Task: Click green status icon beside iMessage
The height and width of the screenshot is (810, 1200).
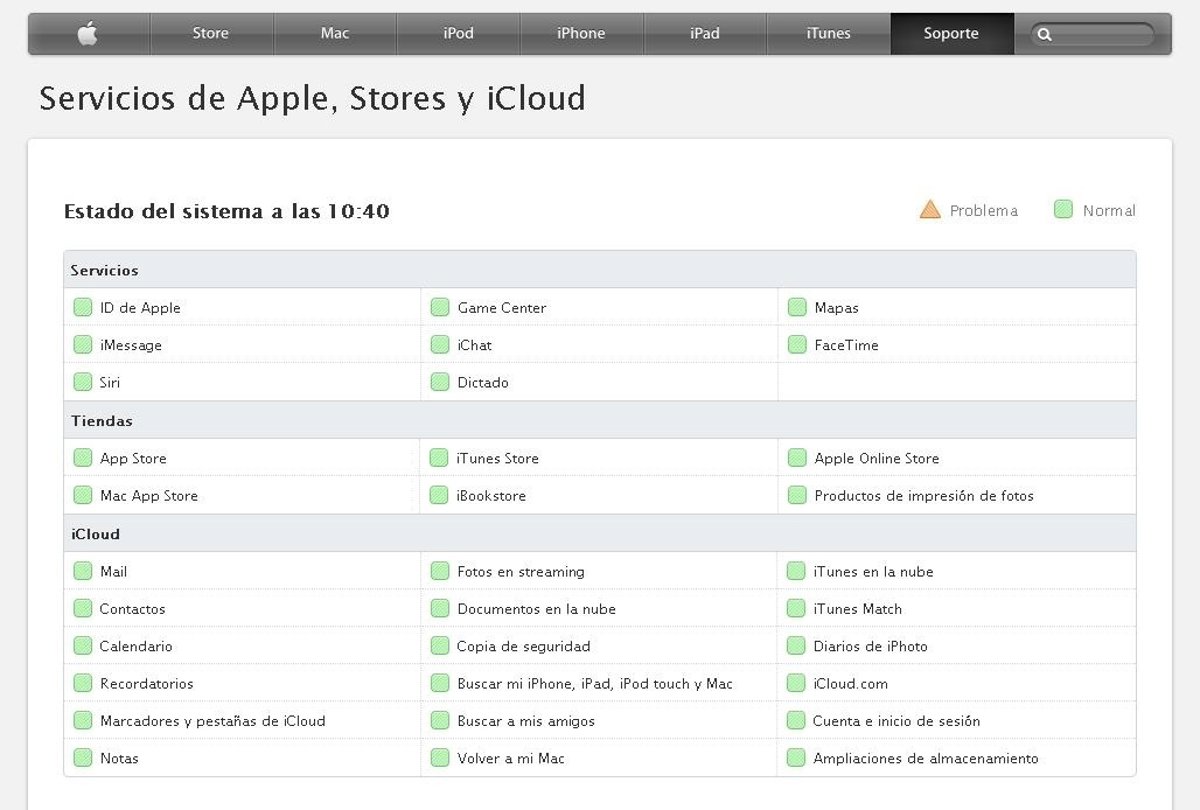Action: point(83,345)
